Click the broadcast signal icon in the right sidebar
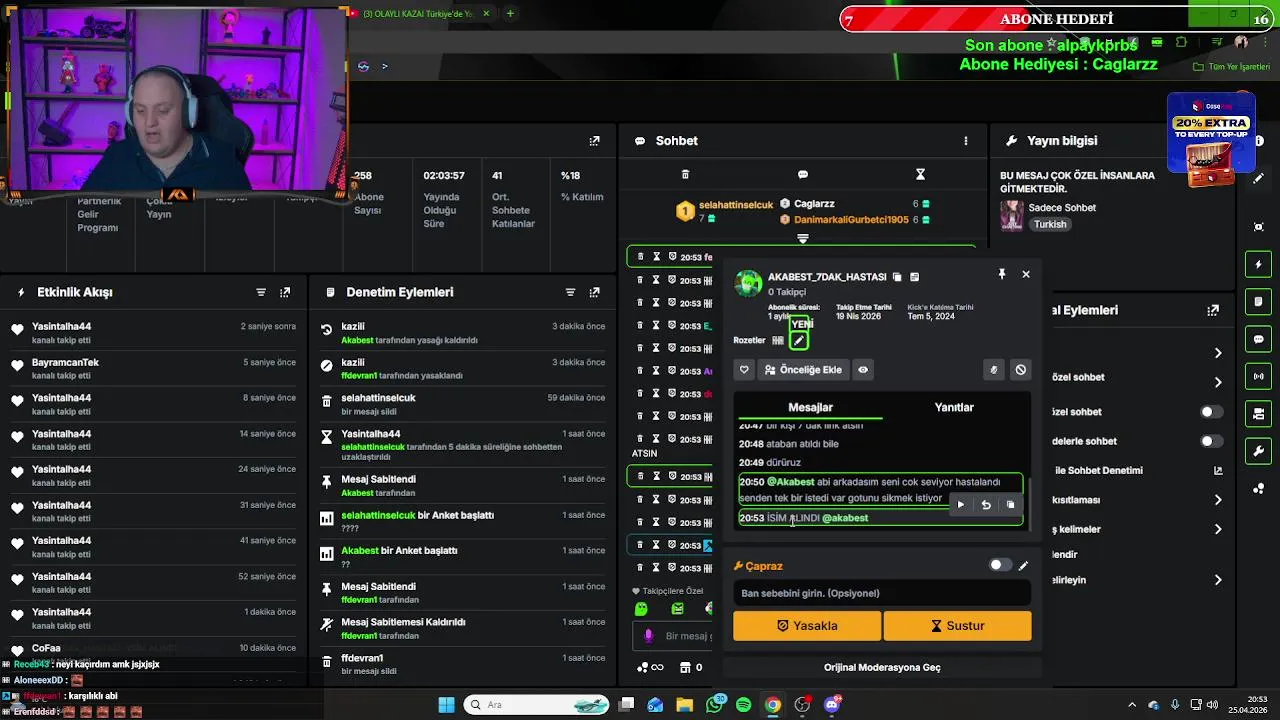Screen dimensions: 1280x720 [x=1259, y=376]
